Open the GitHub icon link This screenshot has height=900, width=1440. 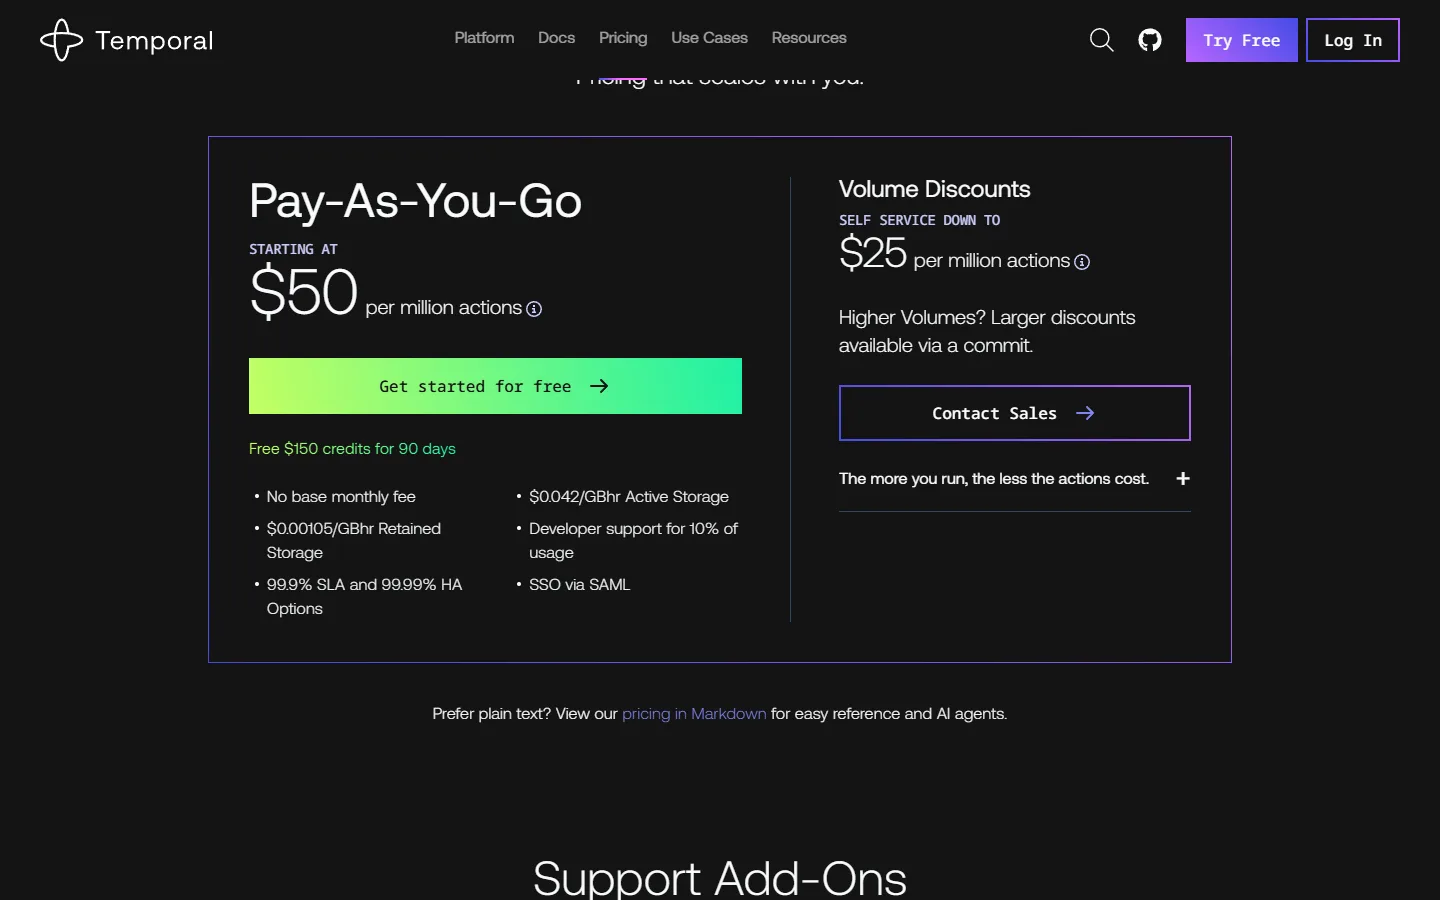click(x=1150, y=40)
